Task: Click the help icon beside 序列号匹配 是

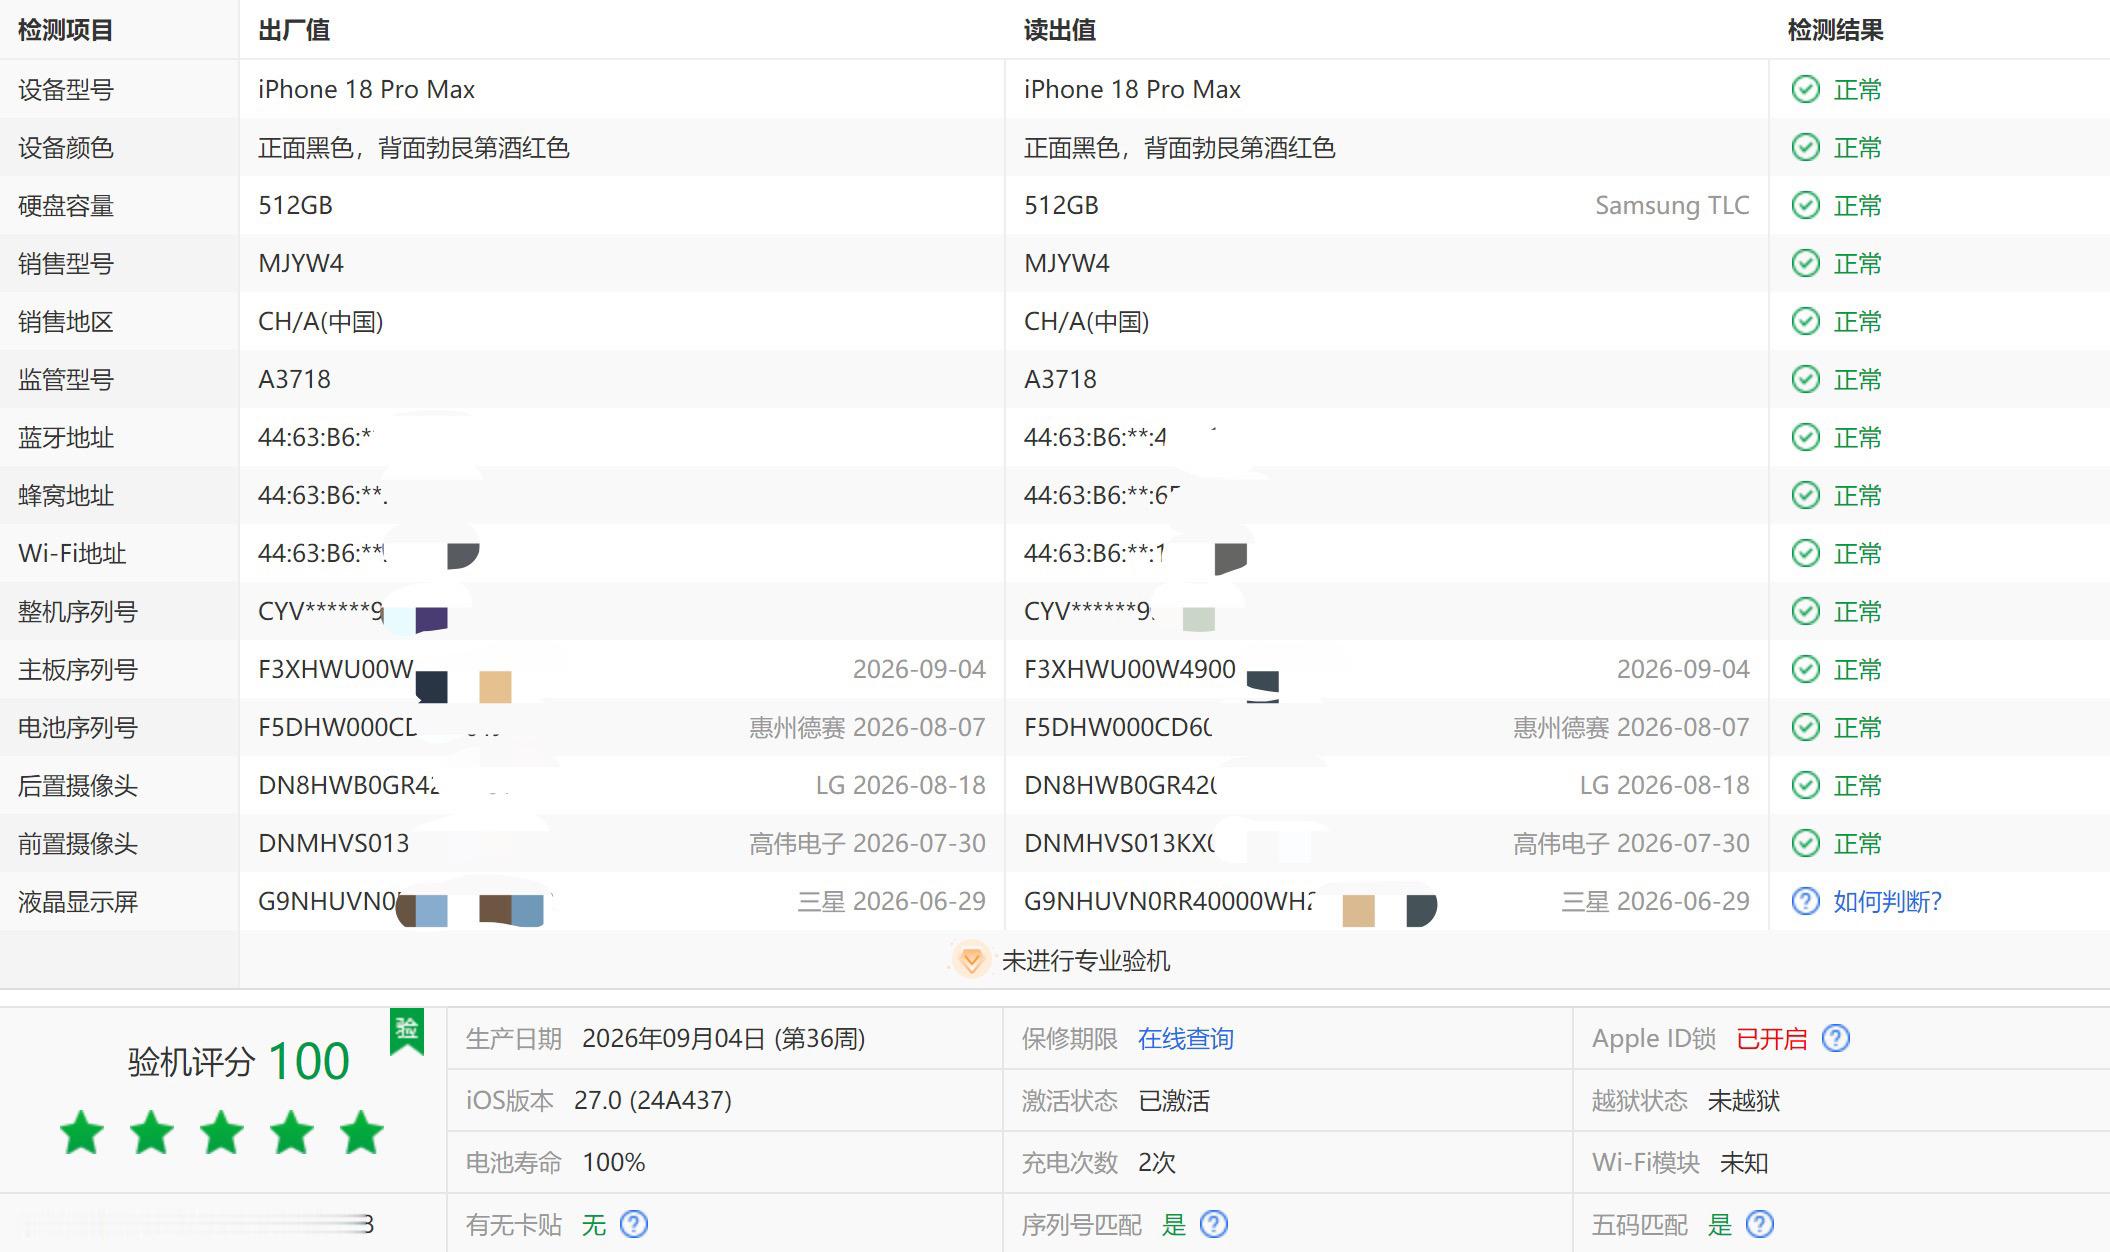Action: [x=1213, y=1224]
